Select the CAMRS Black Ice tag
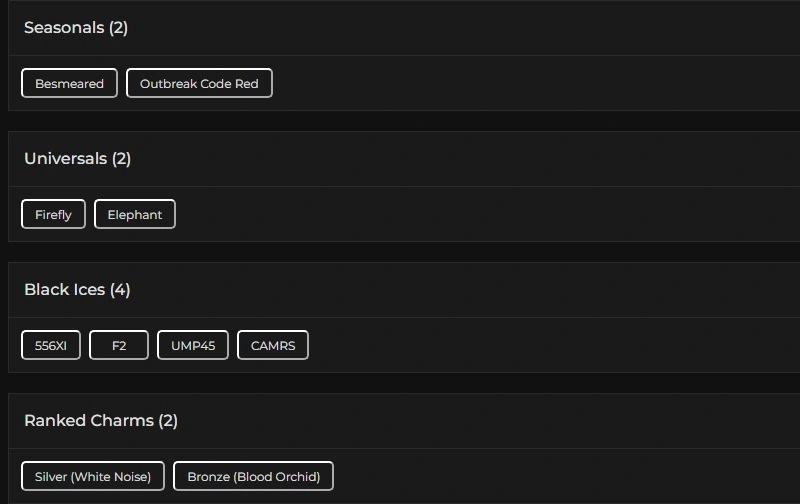The height and width of the screenshot is (504, 800). pyautogui.click(x=273, y=345)
